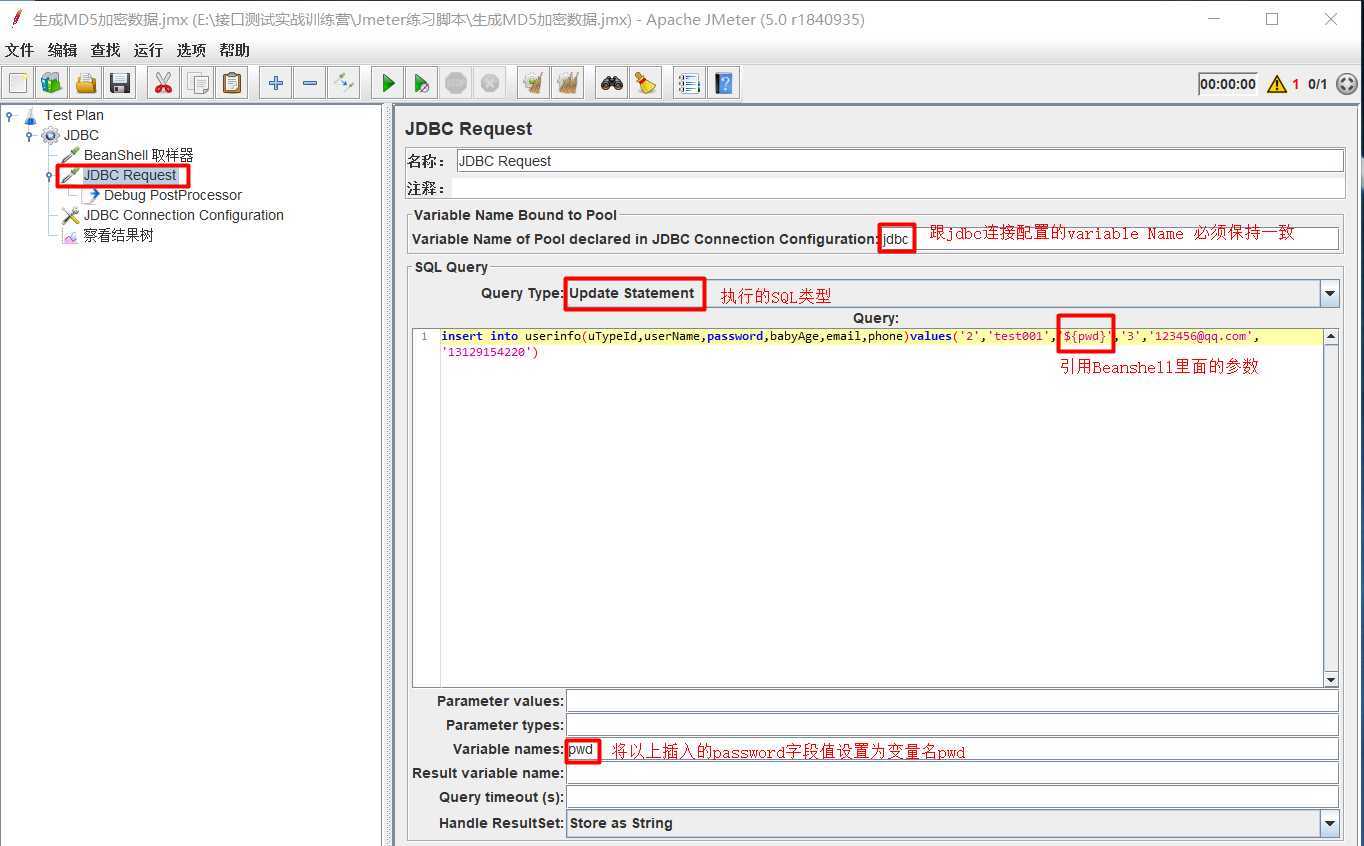Open the Query Type dropdown
Image resolution: width=1364 pixels, height=846 pixels.
click(1329, 294)
